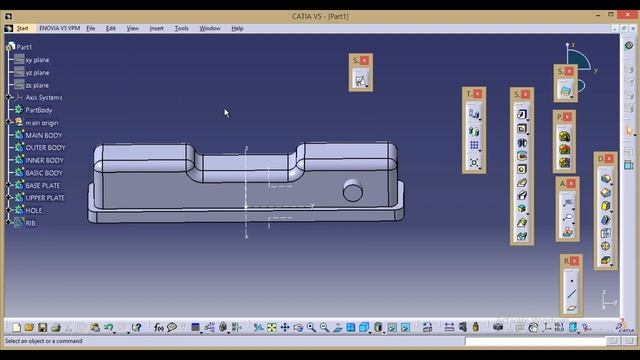
Task: Expand the HOLE tree node
Action: [9, 210]
